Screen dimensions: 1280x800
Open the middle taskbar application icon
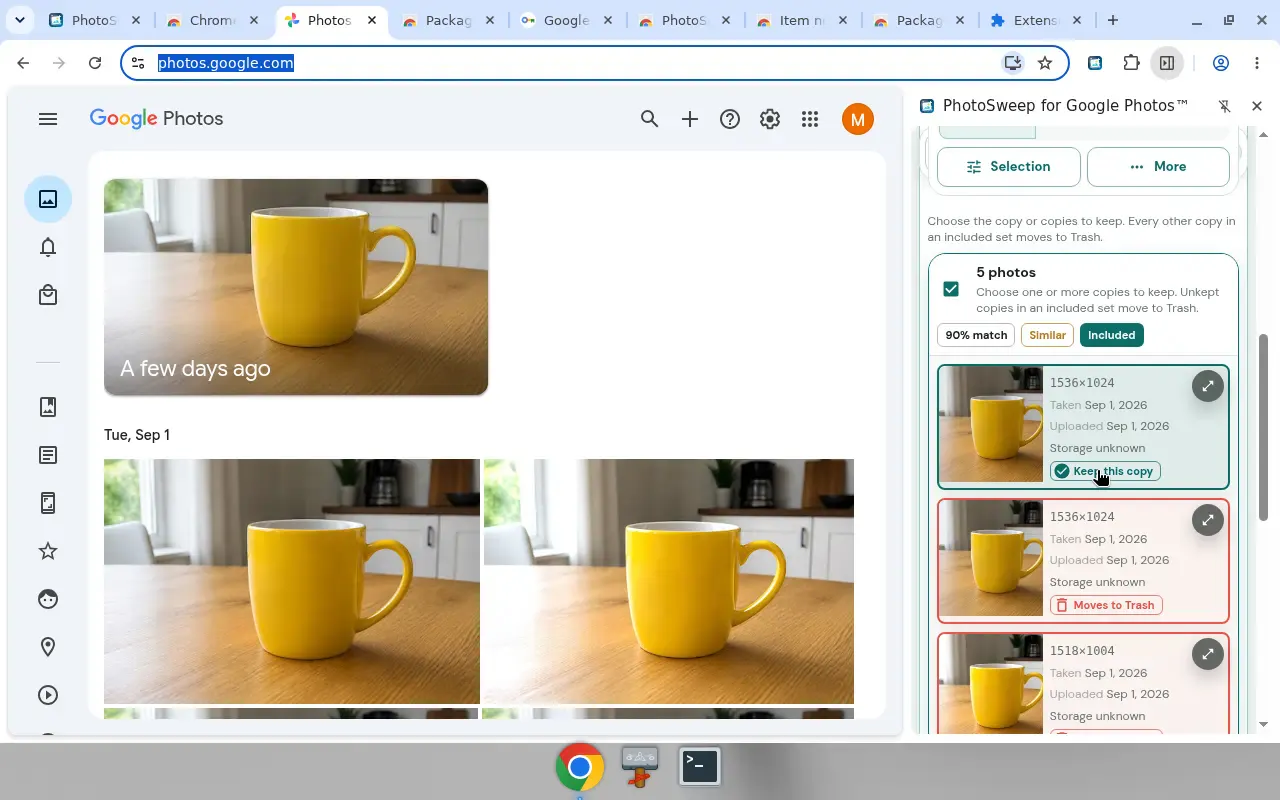(640, 766)
